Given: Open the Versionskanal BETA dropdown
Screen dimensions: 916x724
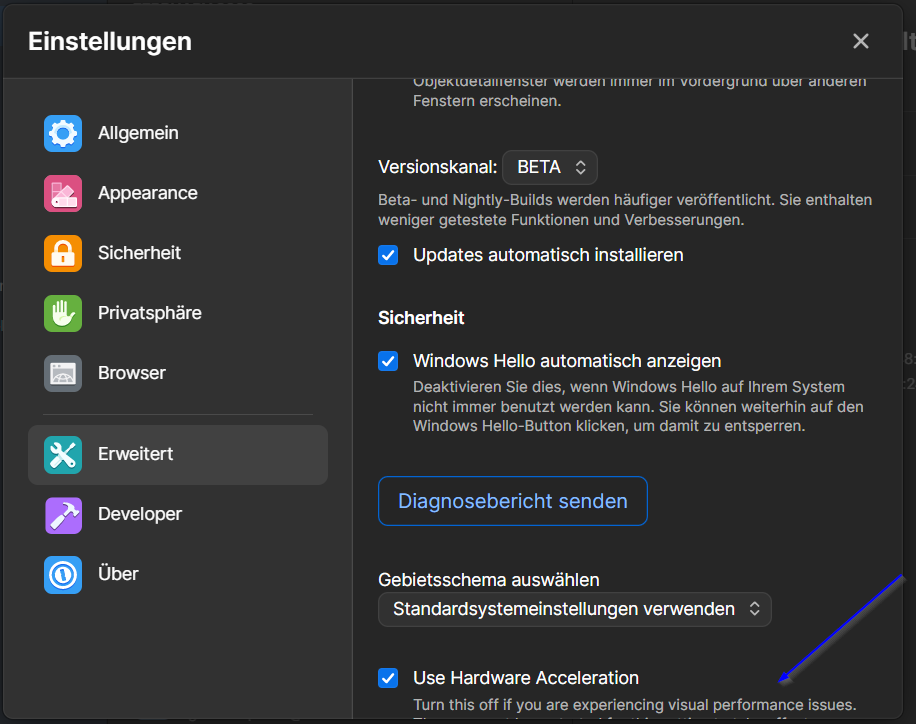Looking at the screenshot, I should (x=550, y=167).
